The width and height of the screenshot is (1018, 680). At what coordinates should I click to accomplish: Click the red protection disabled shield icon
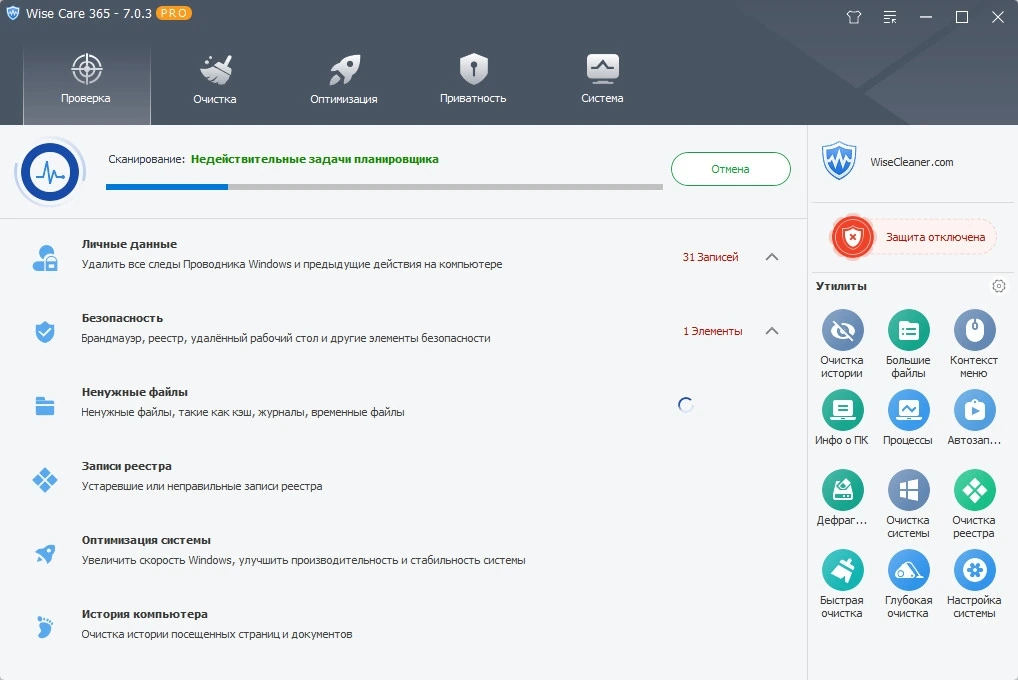852,237
